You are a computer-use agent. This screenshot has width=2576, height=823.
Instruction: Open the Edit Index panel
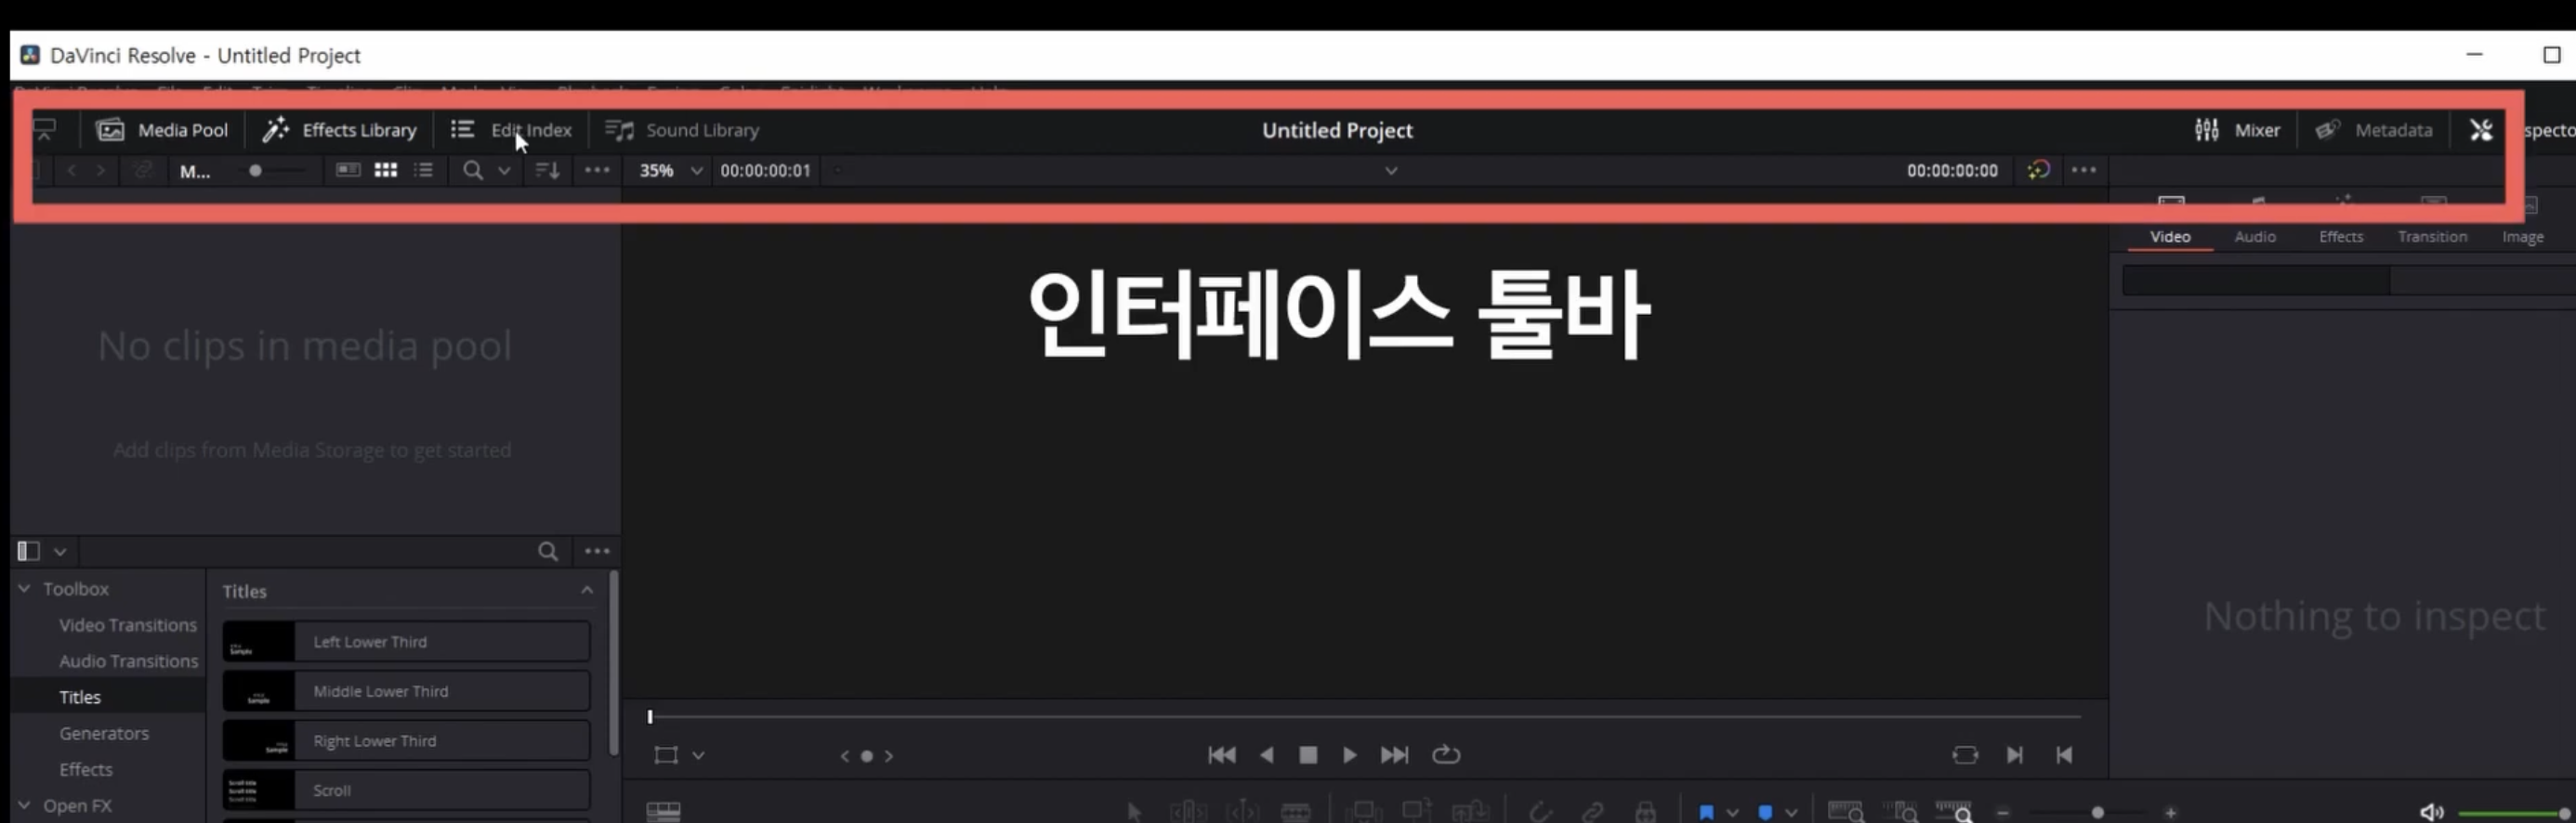click(512, 130)
